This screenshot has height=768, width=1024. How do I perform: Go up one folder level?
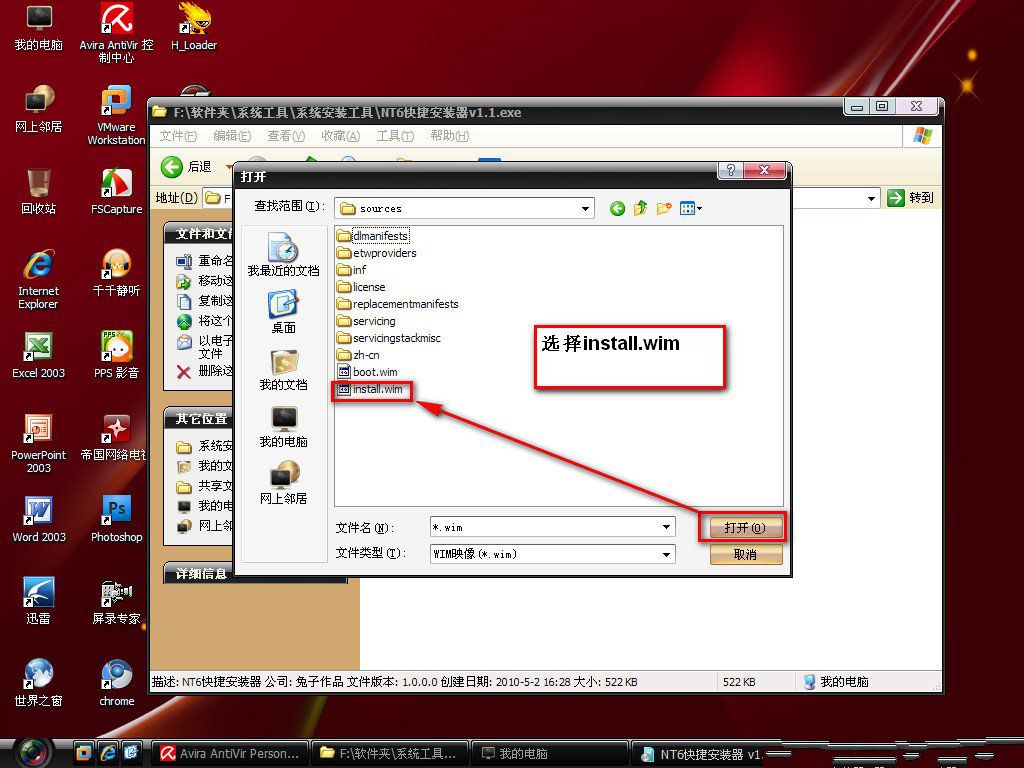(639, 208)
